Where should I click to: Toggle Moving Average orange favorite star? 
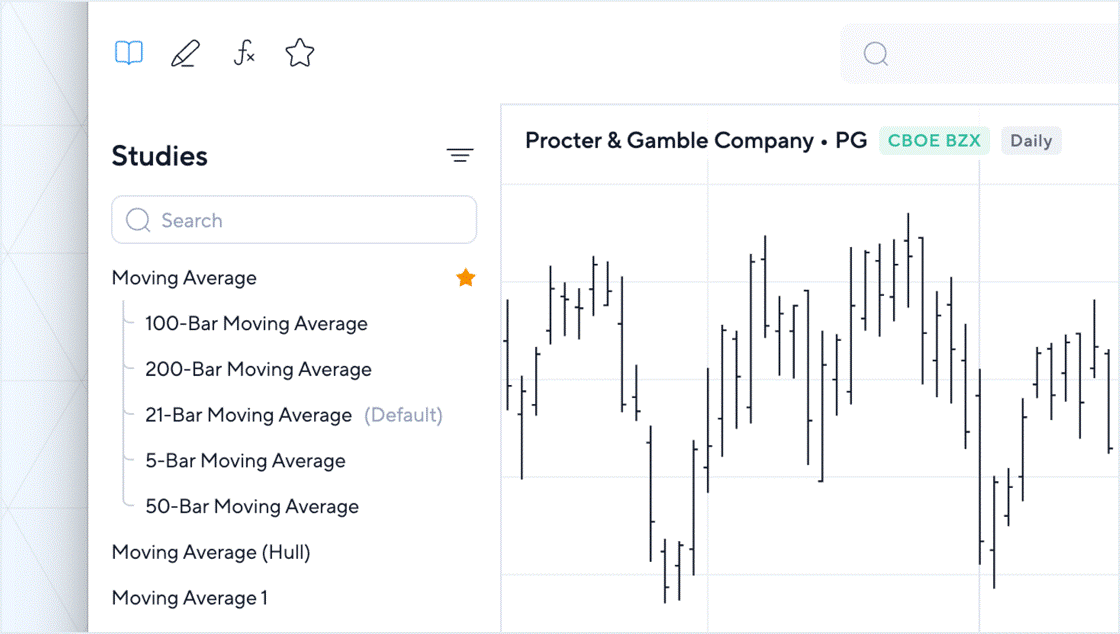coord(466,278)
